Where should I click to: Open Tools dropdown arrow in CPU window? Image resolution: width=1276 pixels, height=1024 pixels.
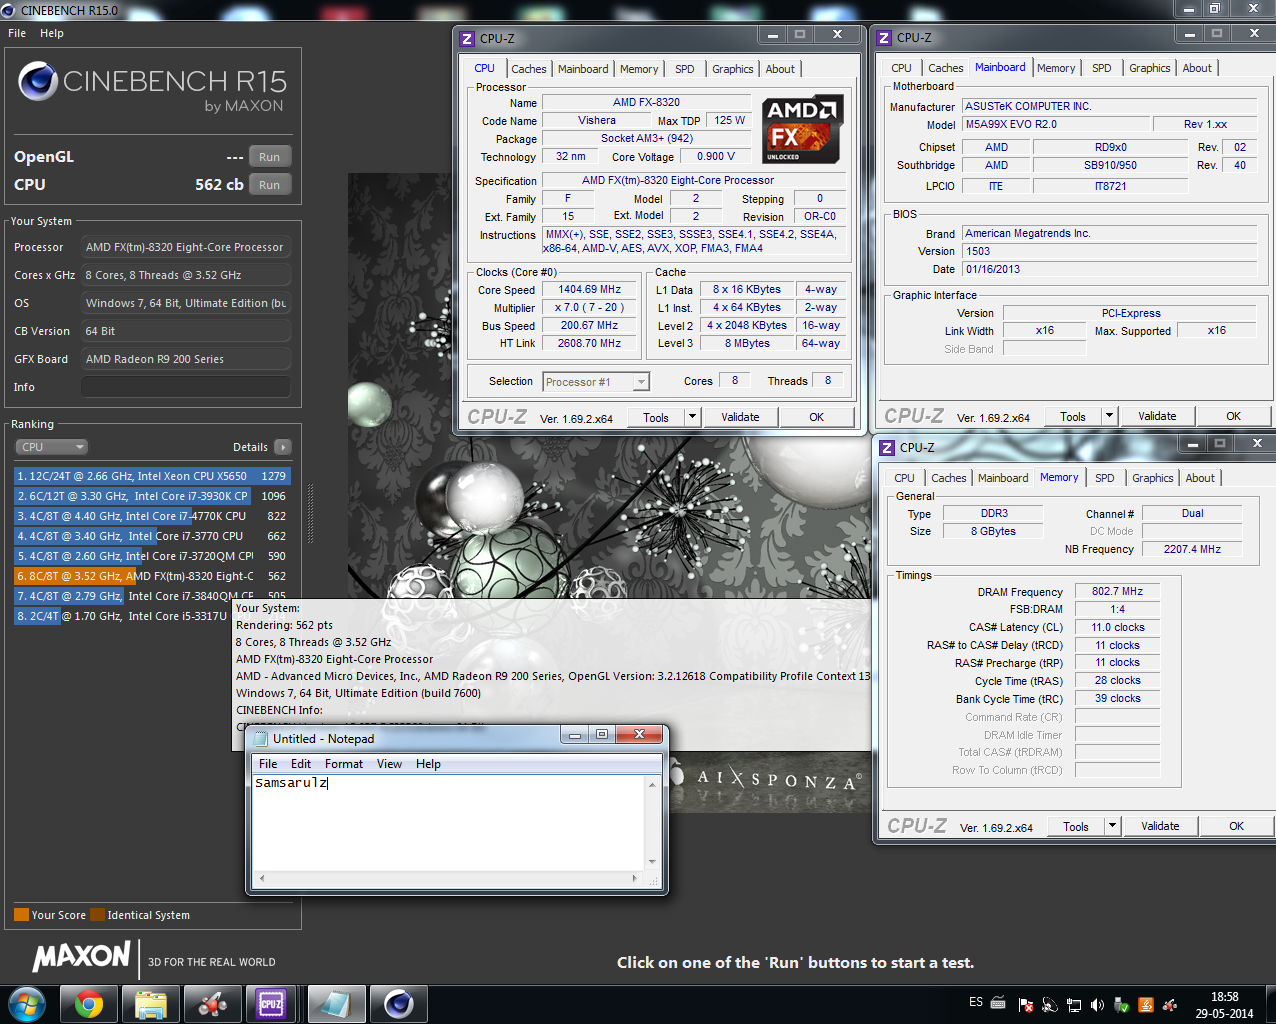(x=692, y=417)
